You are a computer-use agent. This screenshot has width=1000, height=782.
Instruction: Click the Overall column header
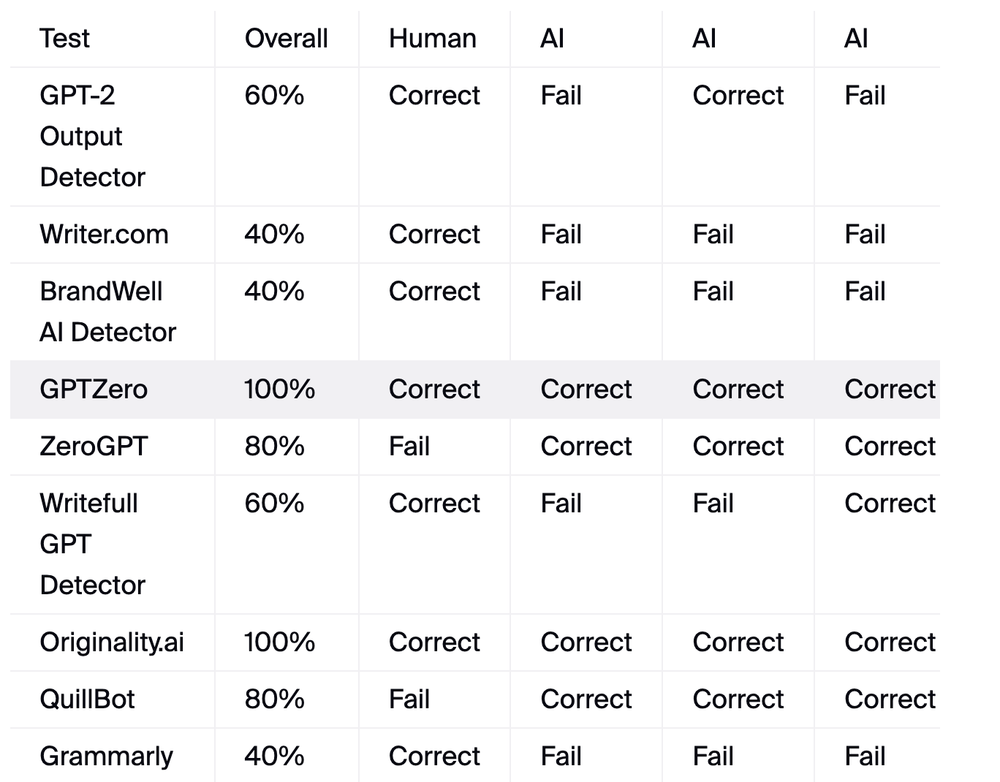(x=286, y=38)
